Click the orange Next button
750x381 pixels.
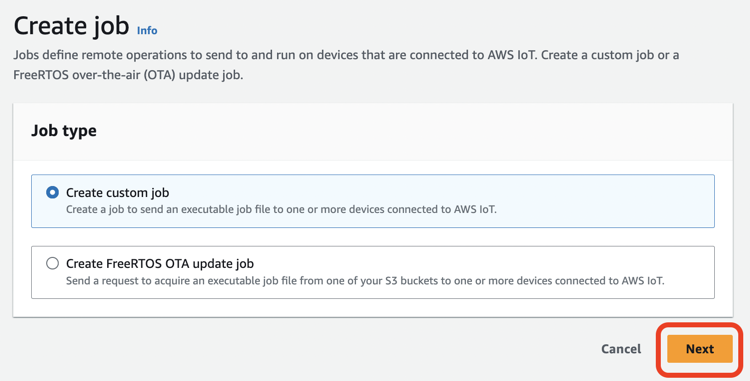pyautogui.click(x=700, y=349)
